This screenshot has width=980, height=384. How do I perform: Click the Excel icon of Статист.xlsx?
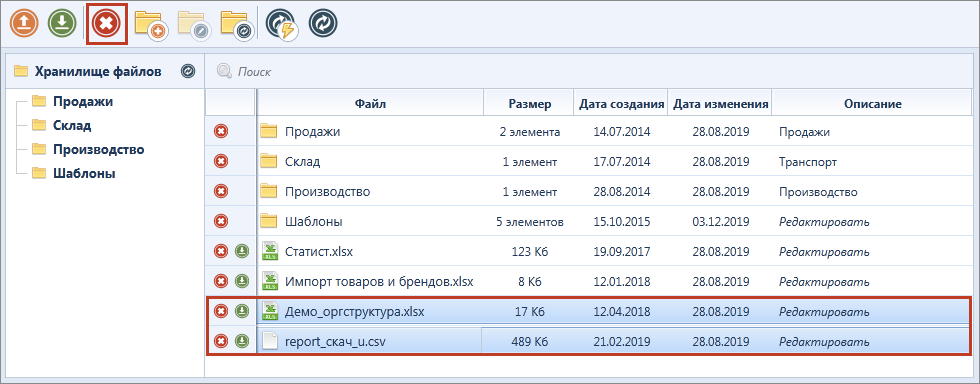point(269,251)
